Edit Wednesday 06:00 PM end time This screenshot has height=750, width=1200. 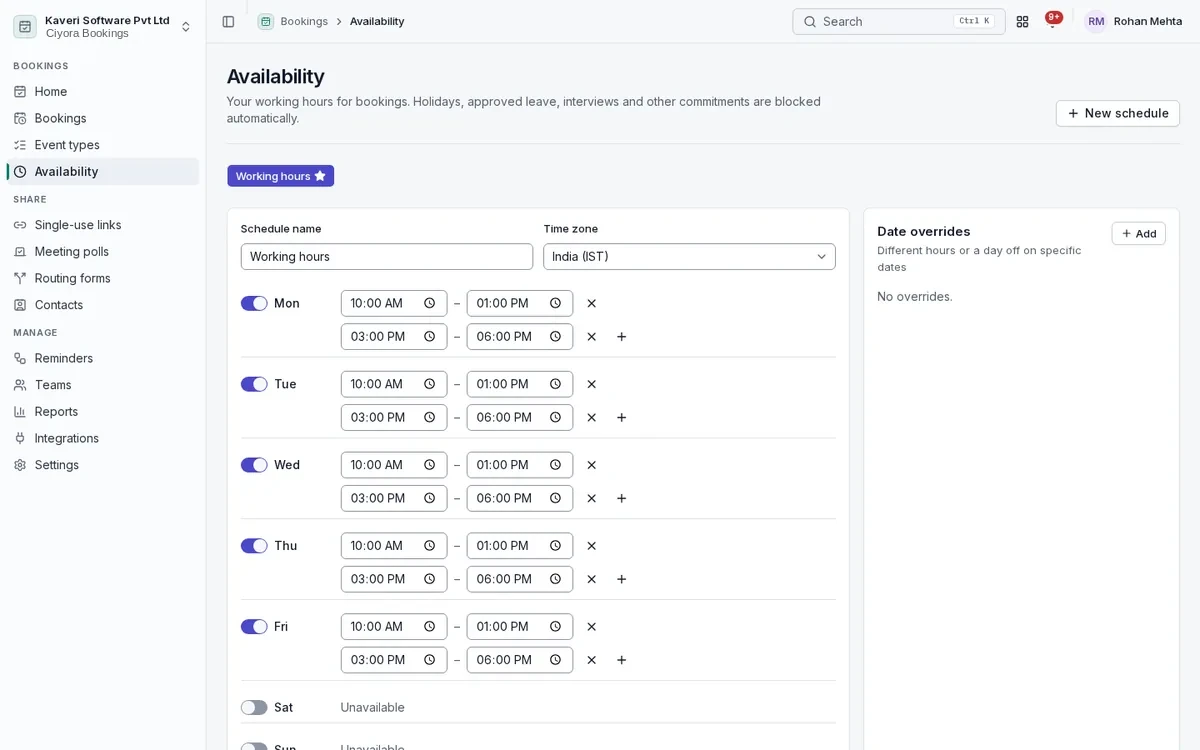coord(520,498)
